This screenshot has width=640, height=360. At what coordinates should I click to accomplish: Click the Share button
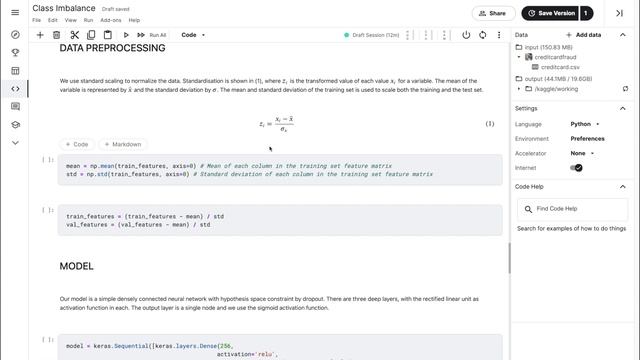(493, 13)
